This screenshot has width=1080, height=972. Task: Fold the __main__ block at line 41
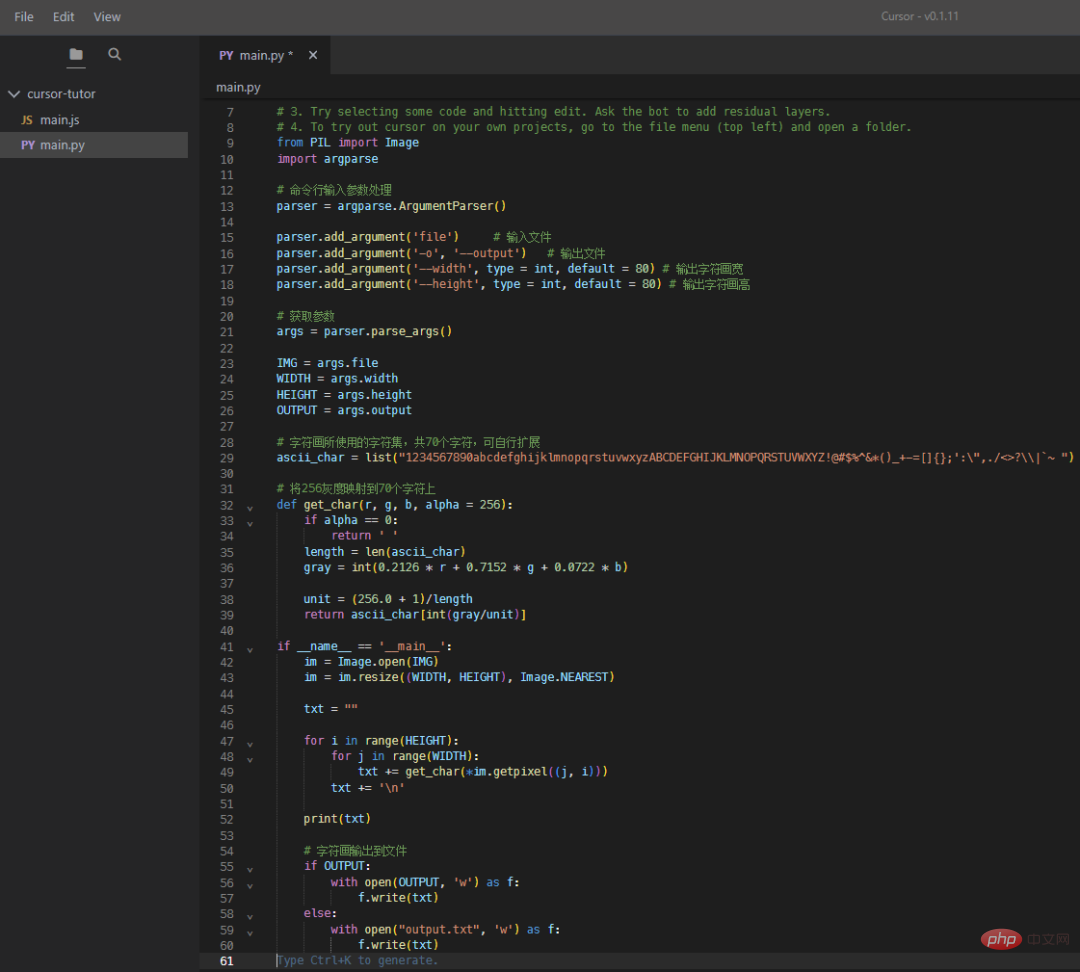point(250,650)
